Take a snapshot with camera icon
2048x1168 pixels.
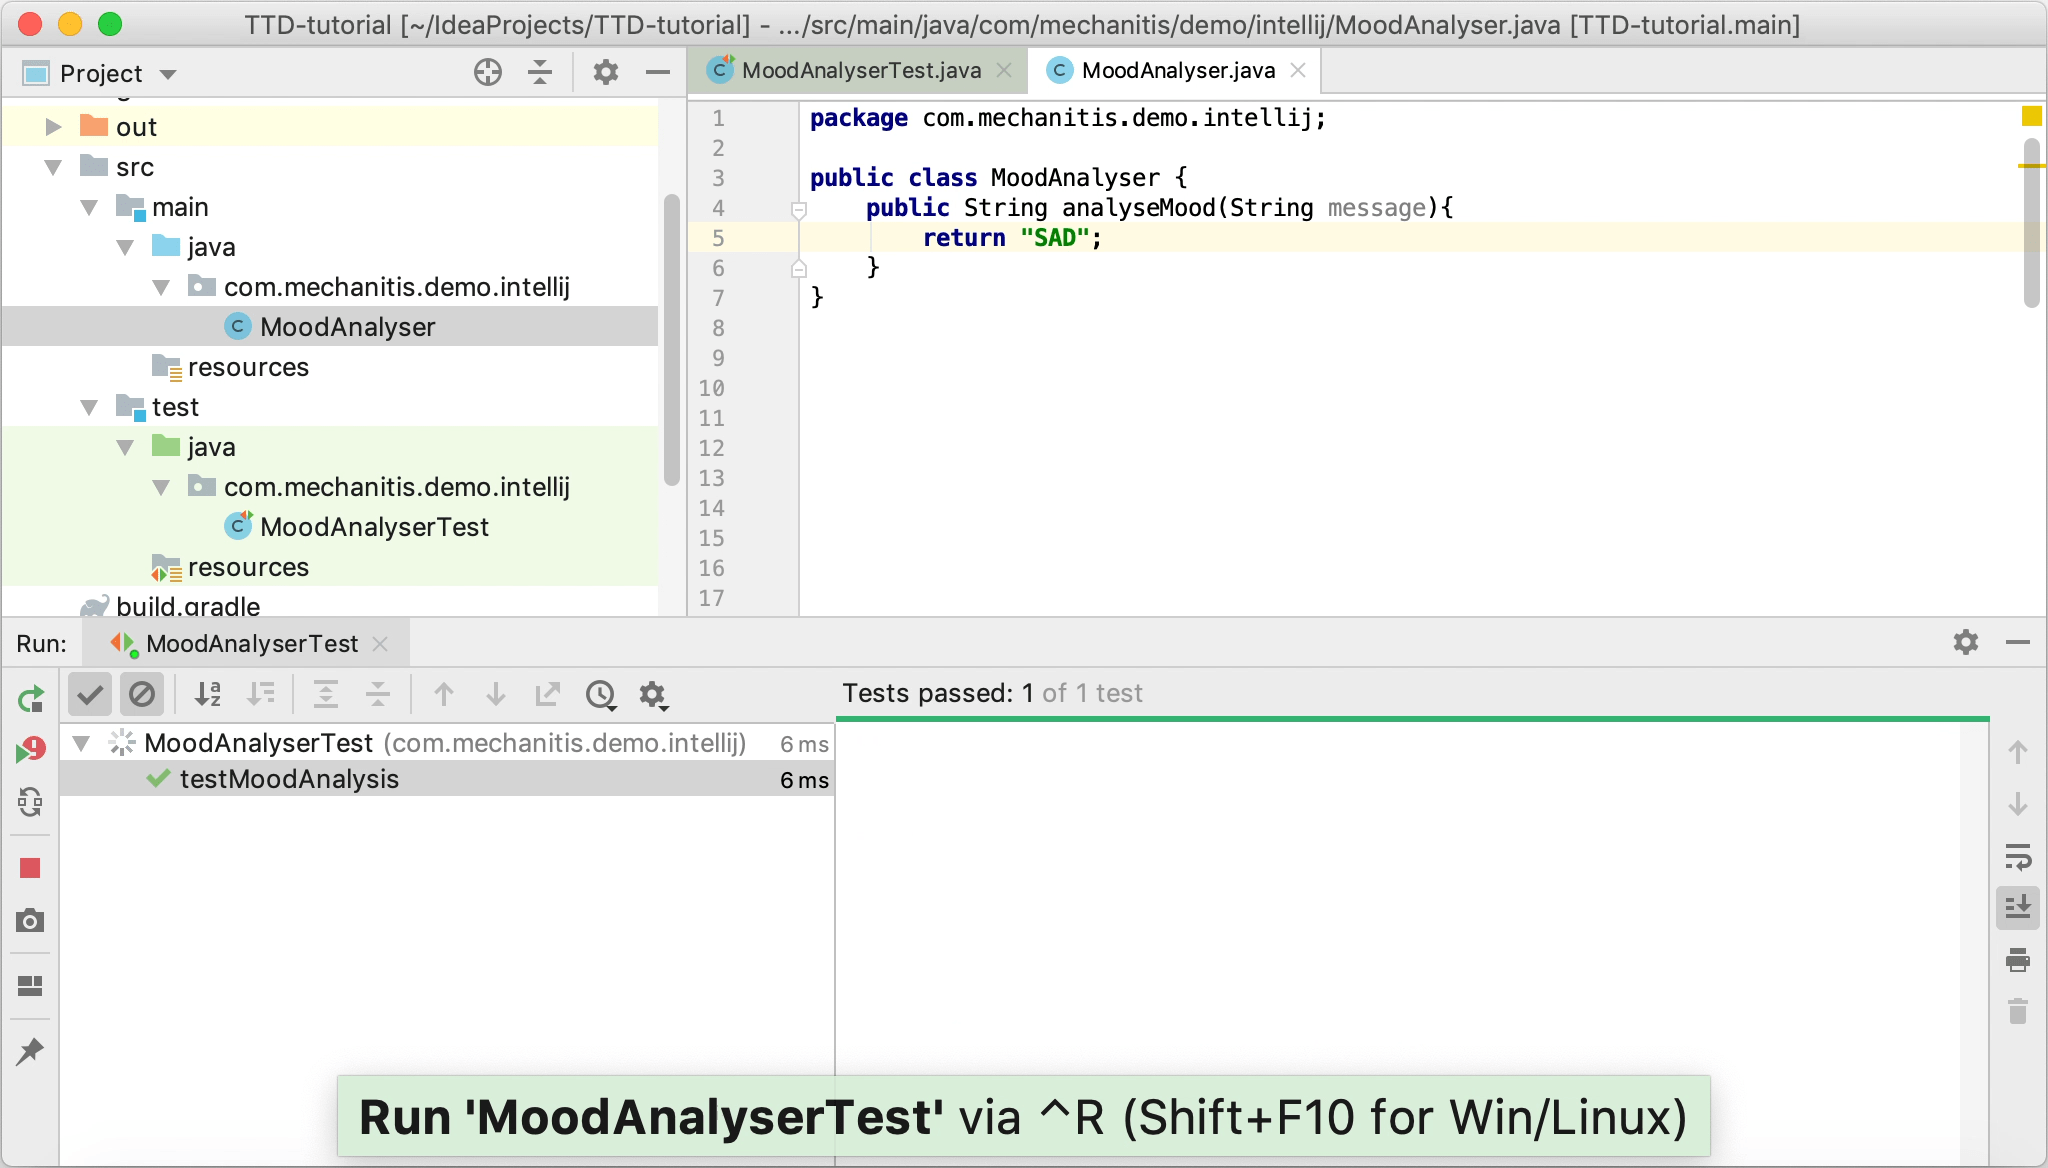click(31, 920)
